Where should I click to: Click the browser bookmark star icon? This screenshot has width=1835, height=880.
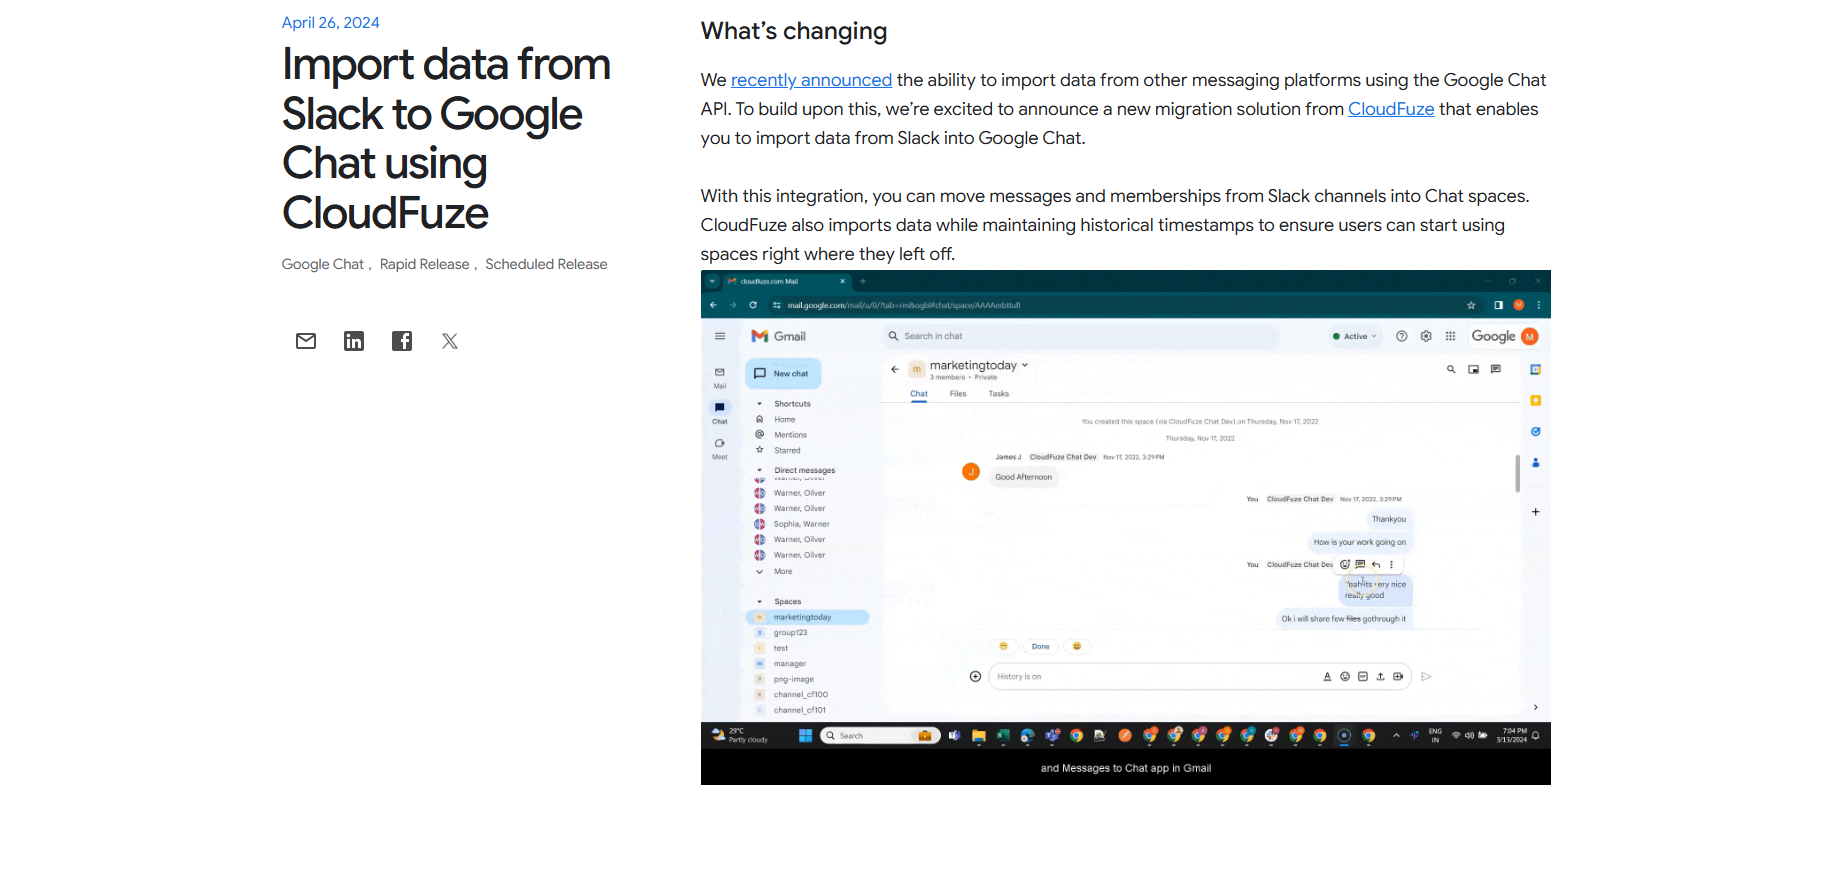click(x=1471, y=305)
